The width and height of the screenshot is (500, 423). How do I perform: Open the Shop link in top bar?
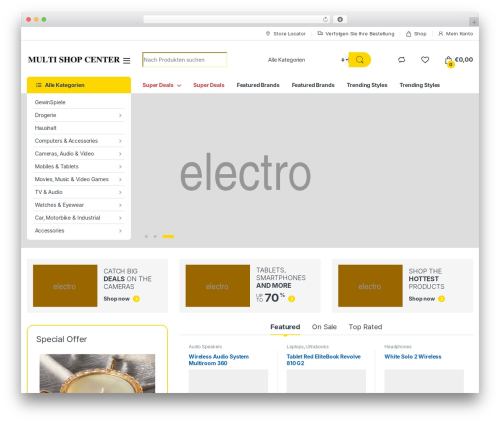pos(420,34)
